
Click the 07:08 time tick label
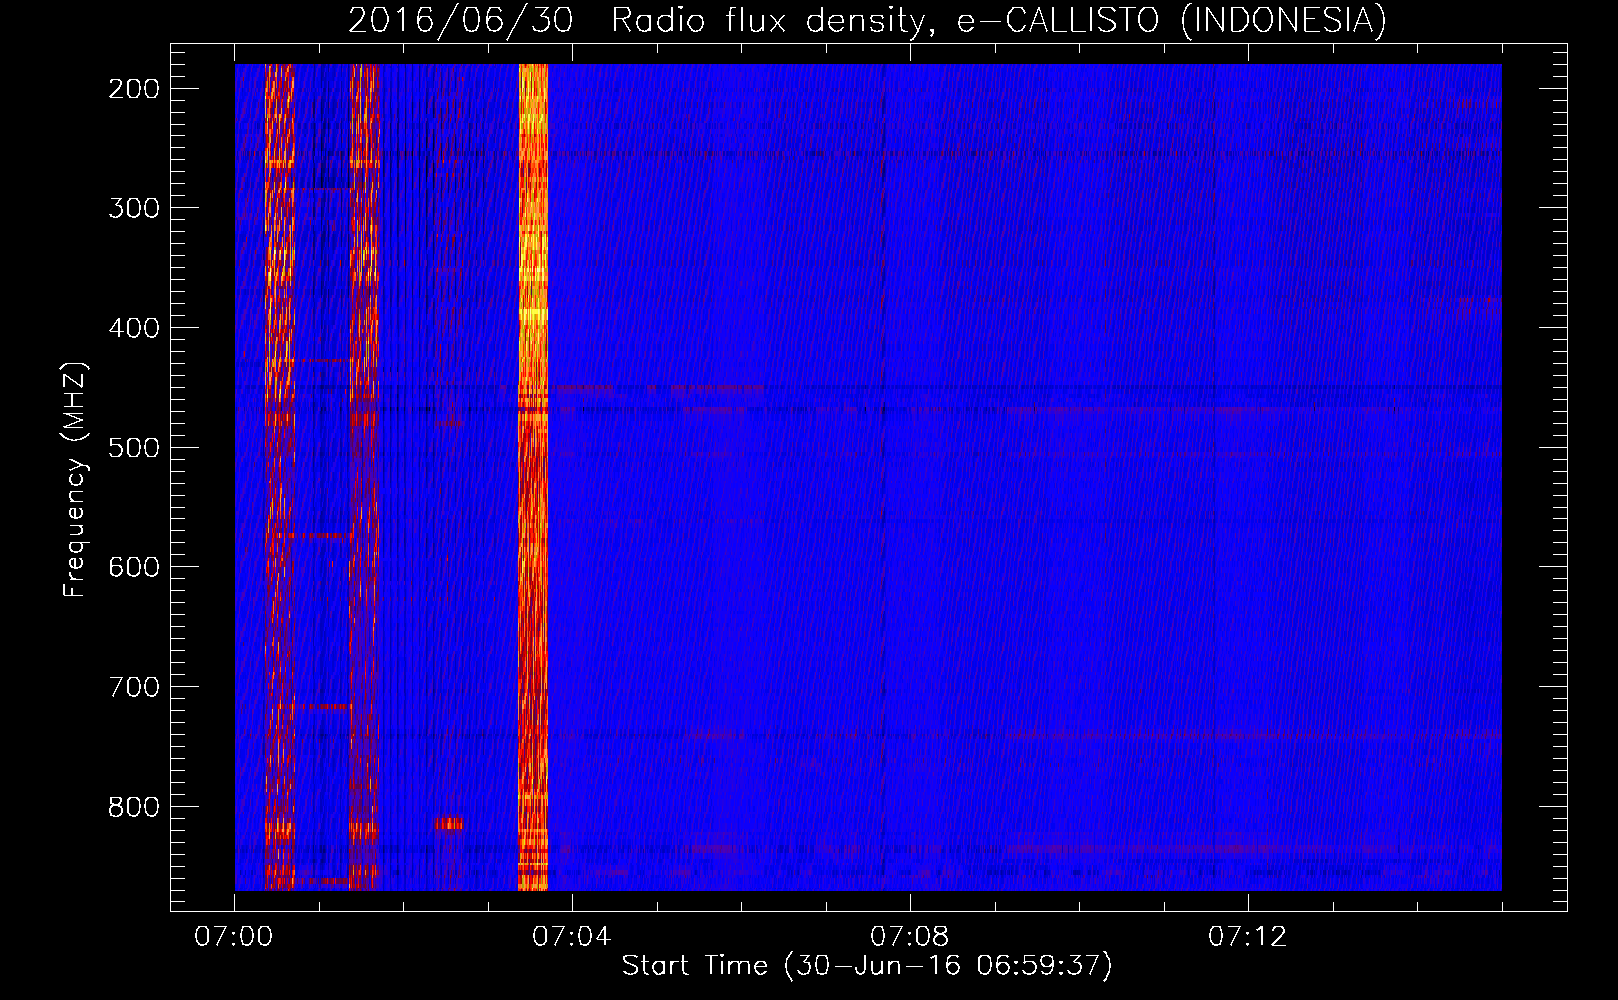click(x=909, y=937)
